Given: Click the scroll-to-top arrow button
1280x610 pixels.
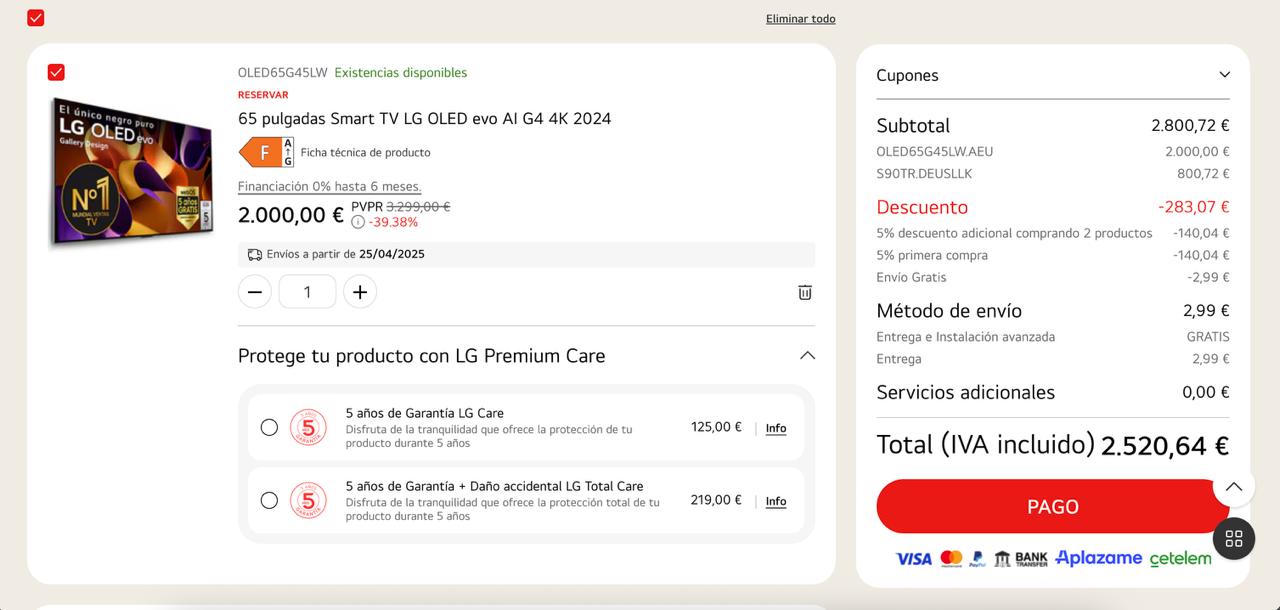Looking at the screenshot, I should tap(1234, 487).
